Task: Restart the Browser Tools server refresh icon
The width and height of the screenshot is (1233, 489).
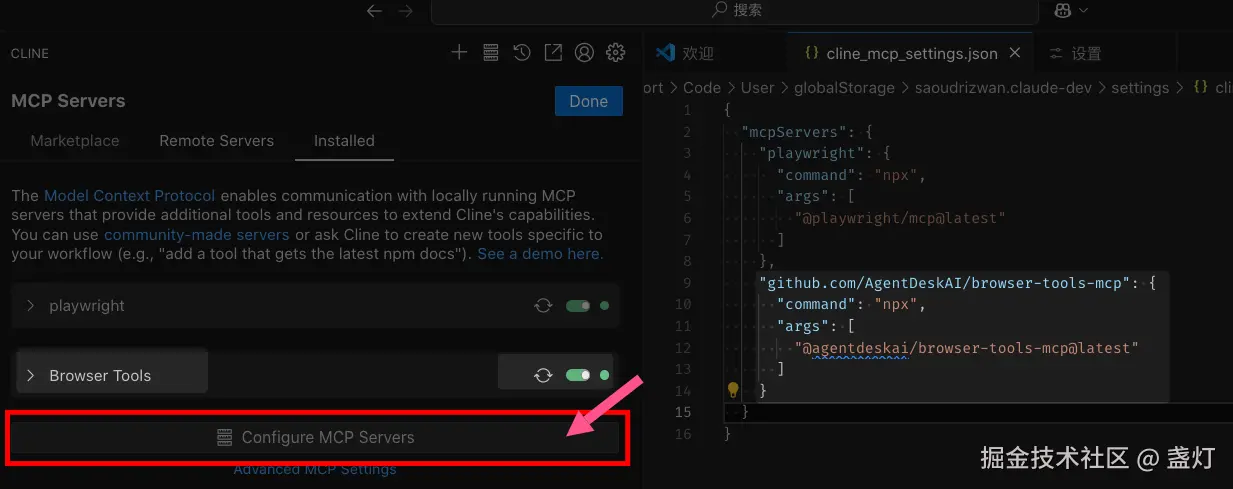Action: [543, 375]
